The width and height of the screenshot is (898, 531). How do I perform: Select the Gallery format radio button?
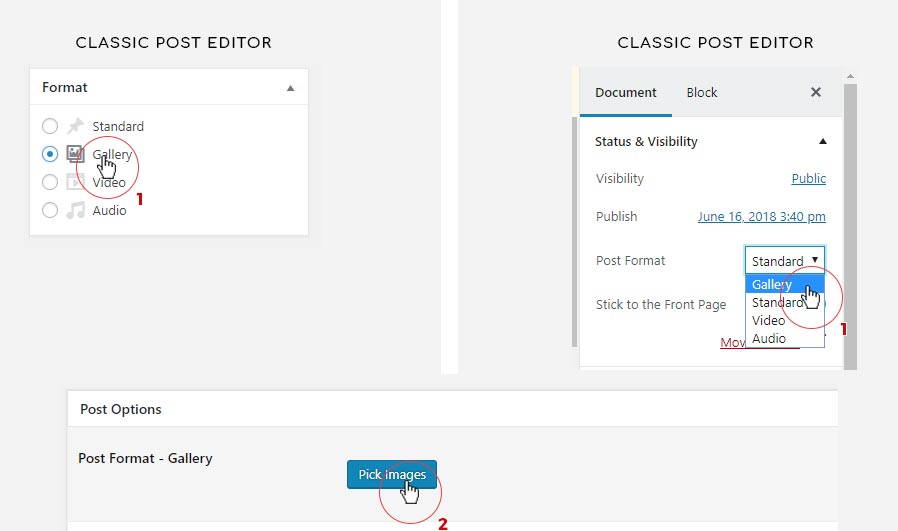50,154
